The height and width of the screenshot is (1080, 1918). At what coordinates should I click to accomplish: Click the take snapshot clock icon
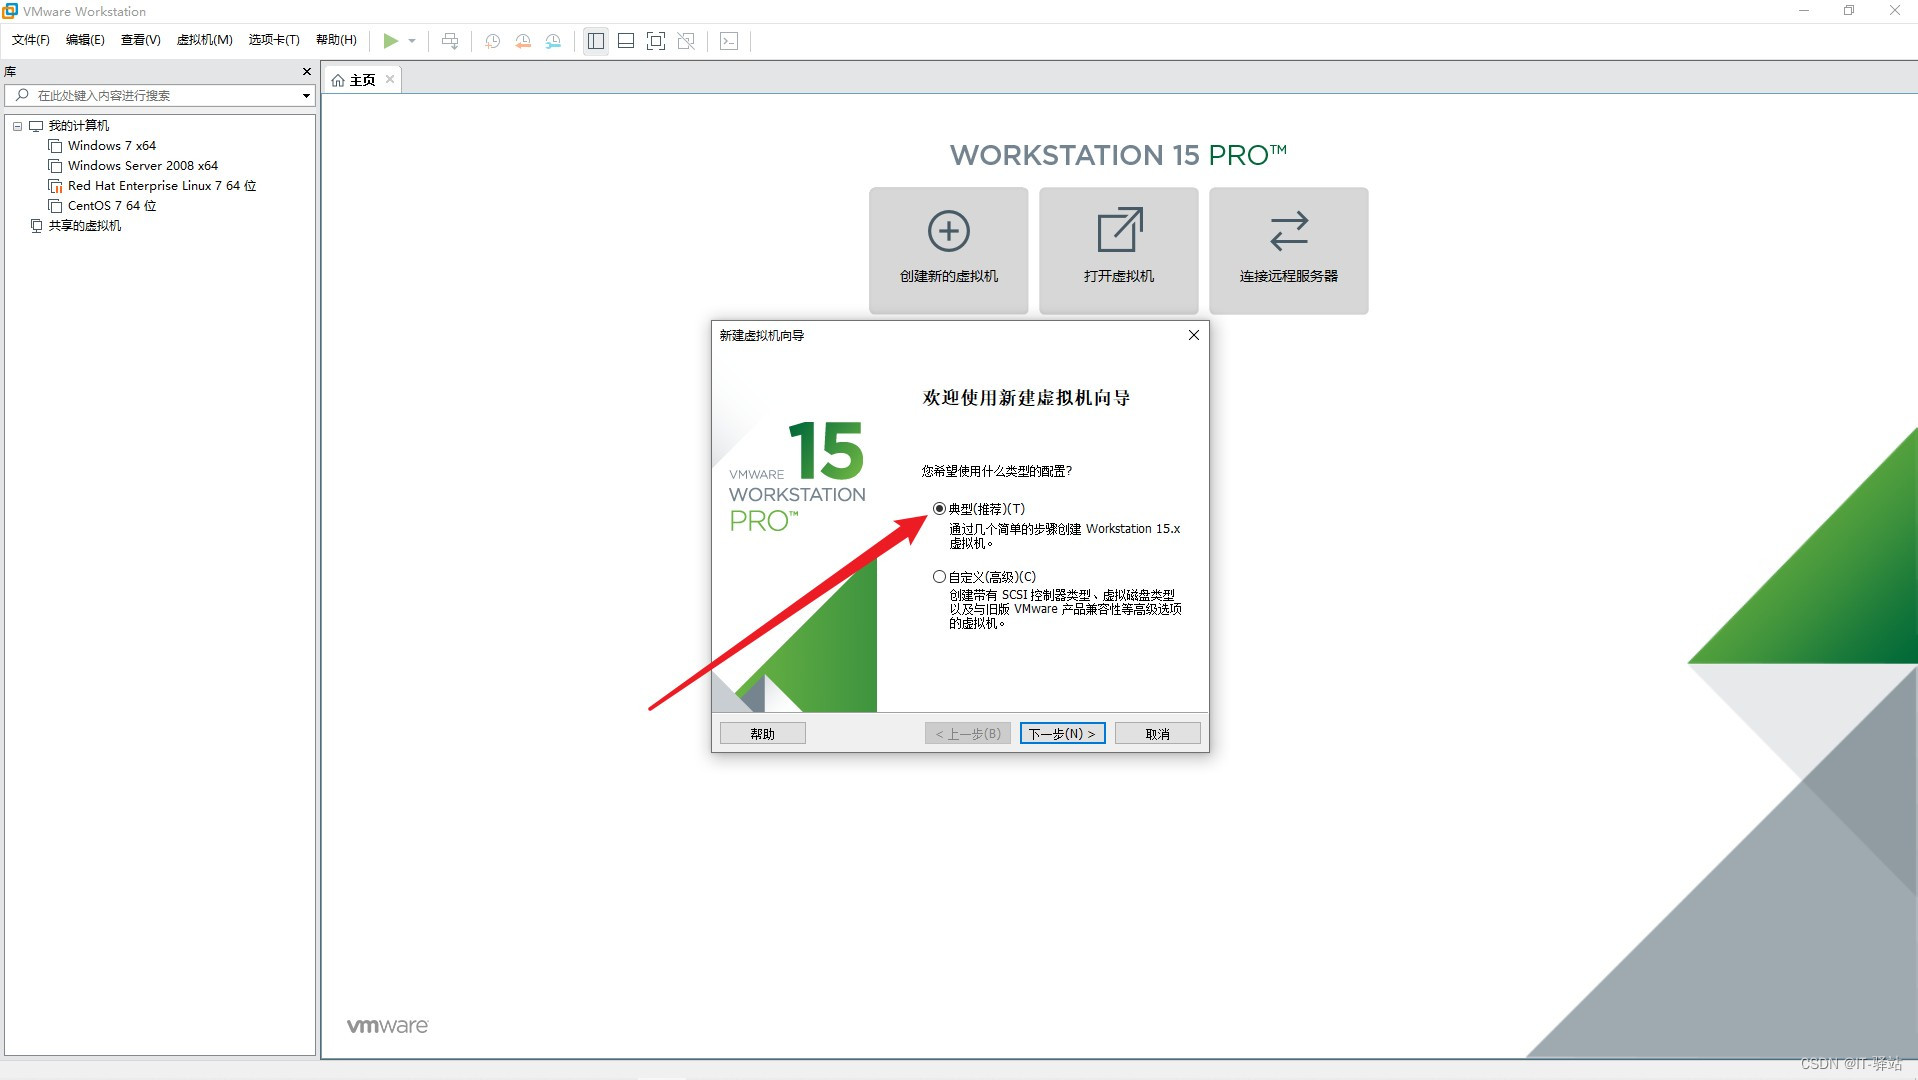492,41
